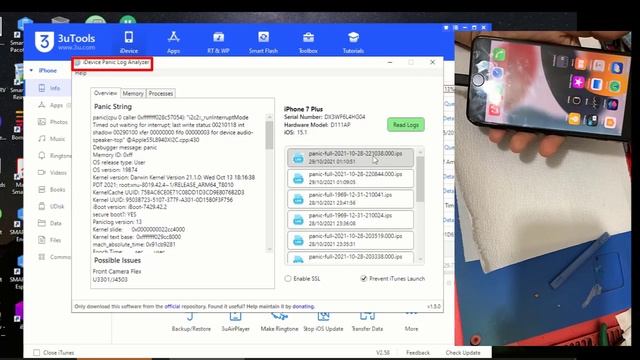Toggle the Close iTunes checkbox
The image size is (640, 360).
tap(37, 352)
